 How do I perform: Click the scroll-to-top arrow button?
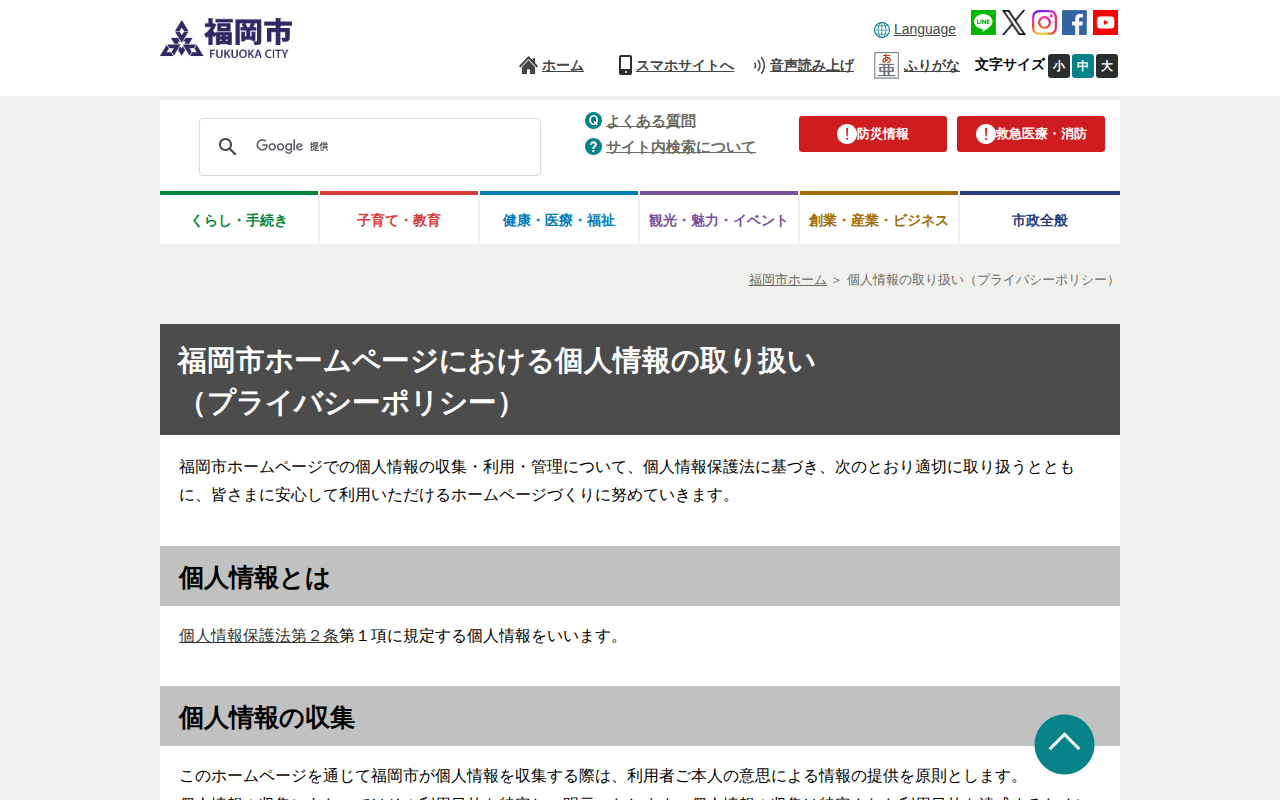pyautogui.click(x=1064, y=744)
